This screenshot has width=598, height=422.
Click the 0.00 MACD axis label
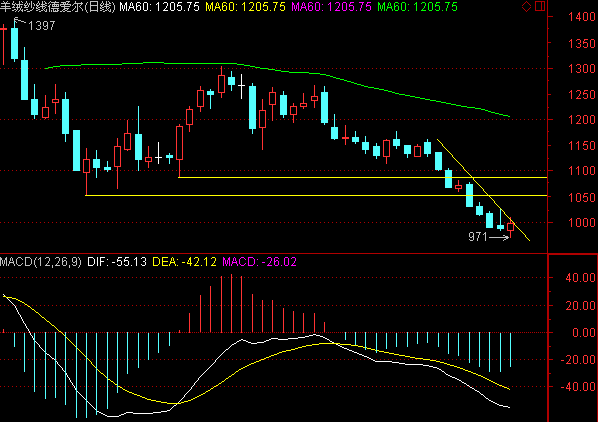click(584, 333)
